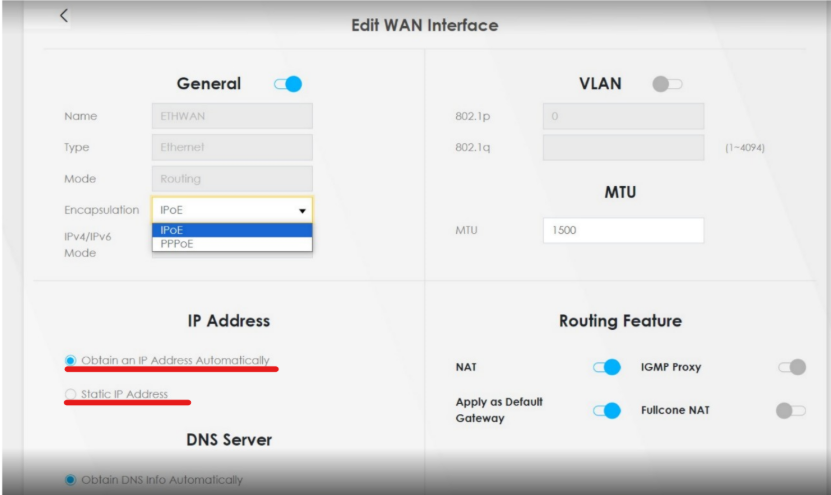Pick IPoE from the encapsulation list
The image size is (831, 495).
click(x=232, y=230)
